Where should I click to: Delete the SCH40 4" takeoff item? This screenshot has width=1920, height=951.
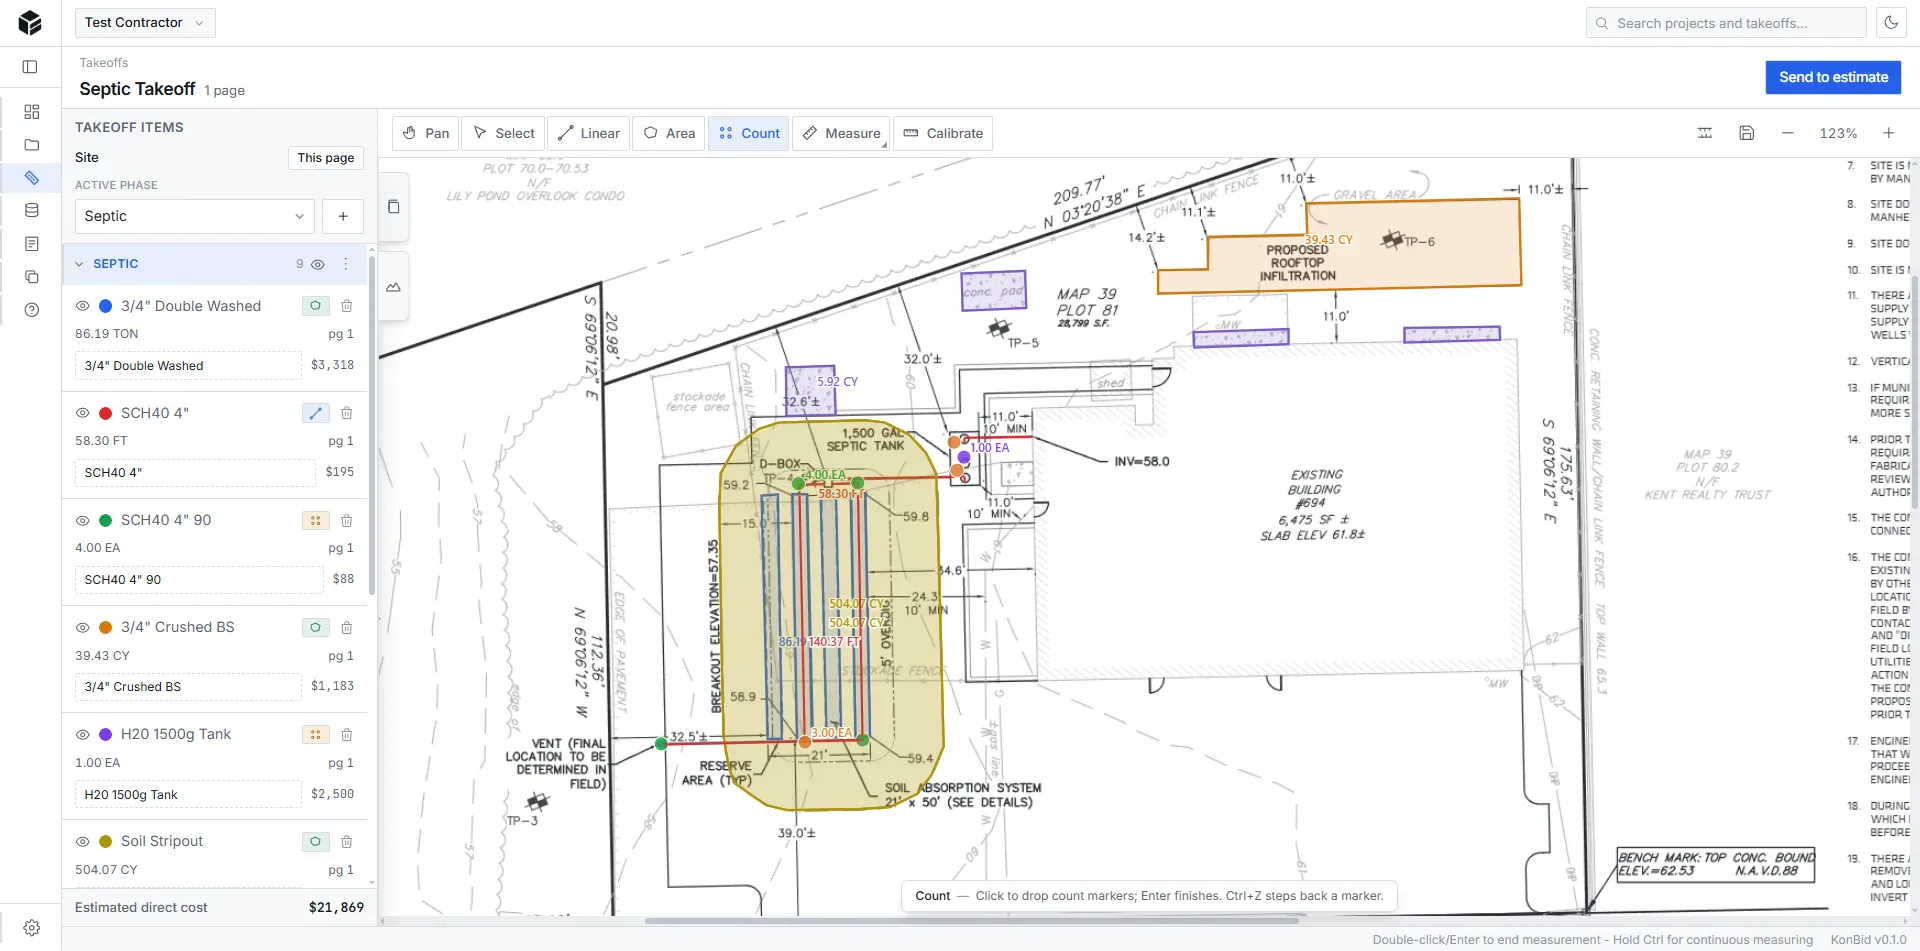coord(347,413)
